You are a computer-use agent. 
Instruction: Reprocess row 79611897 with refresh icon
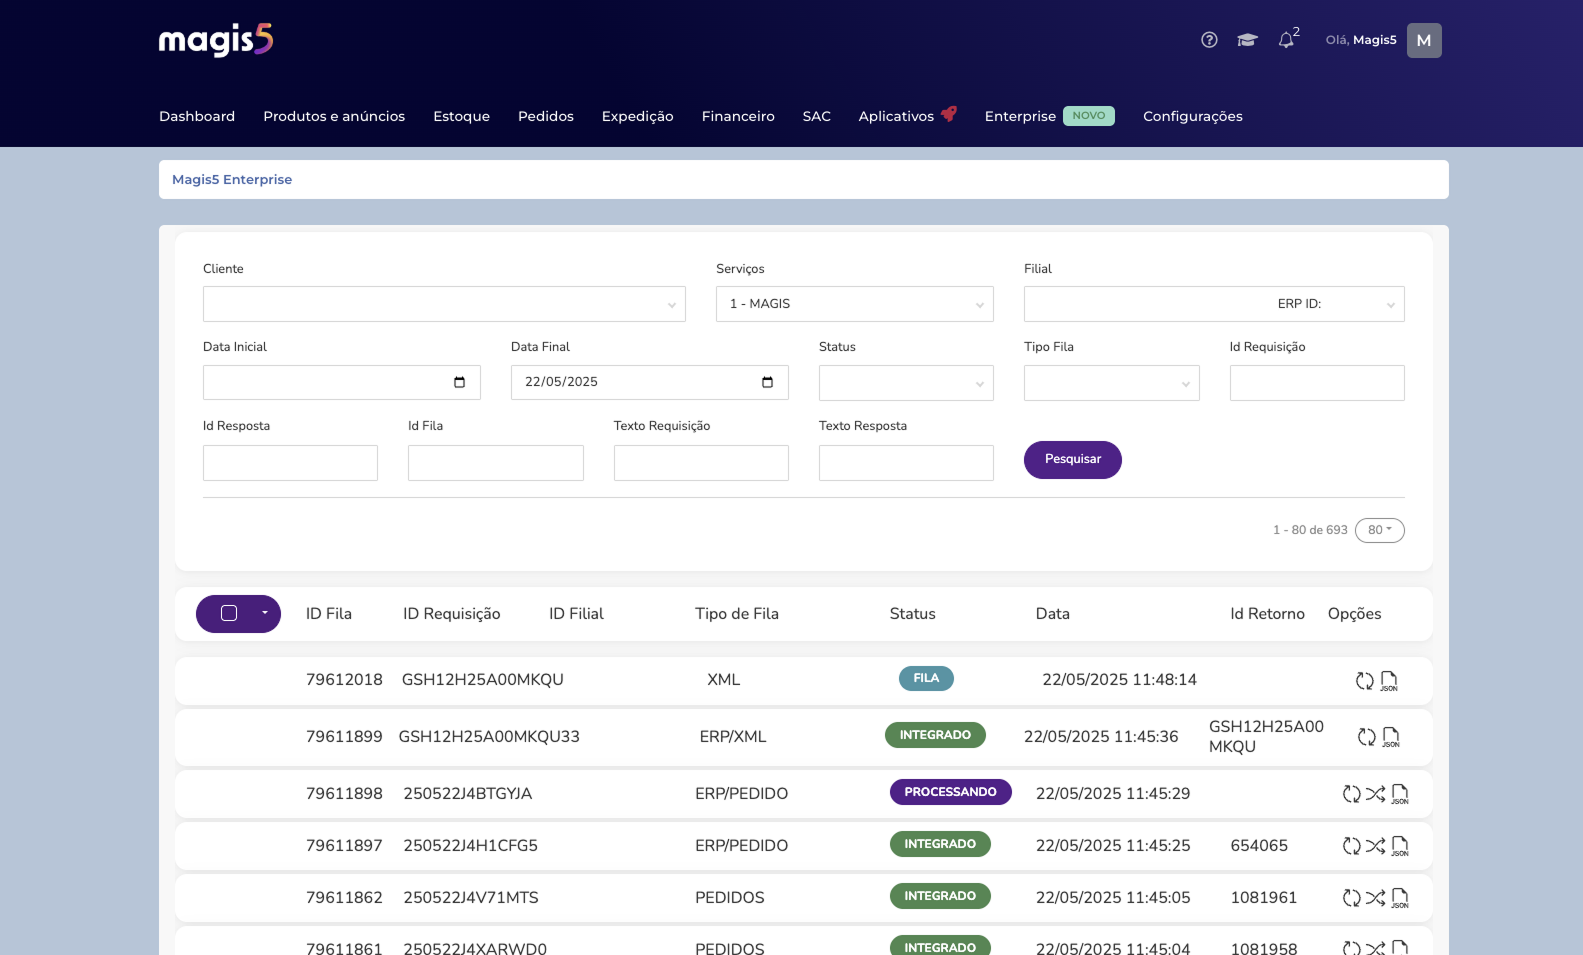coord(1352,846)
